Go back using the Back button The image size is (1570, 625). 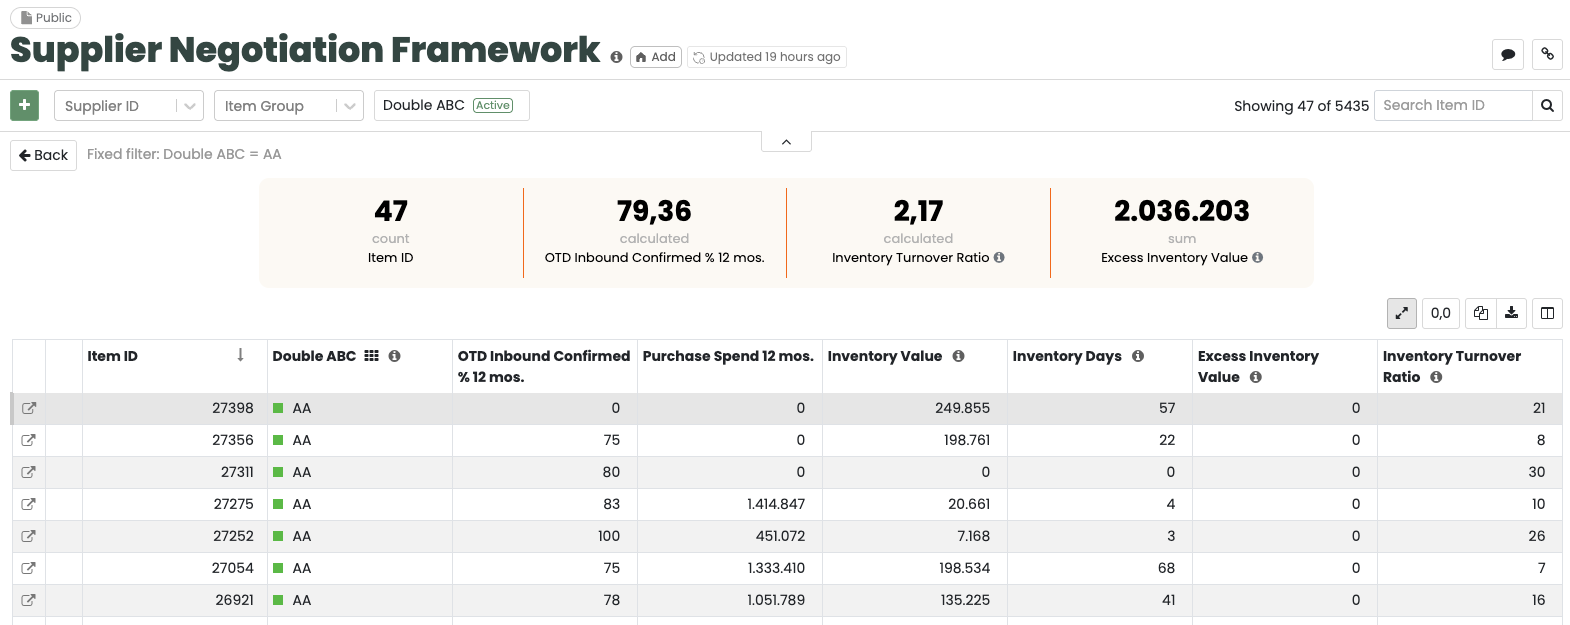pos(44,155)
